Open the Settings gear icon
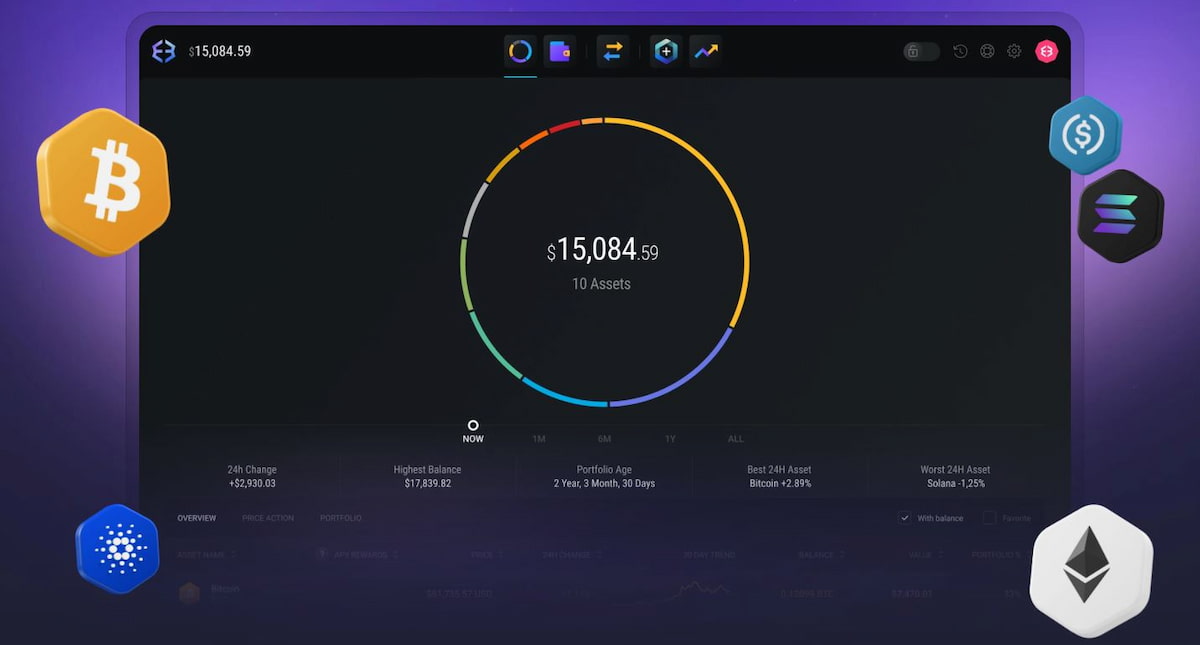The width and height of the screenshot is (1200, 645). coord(1014,51)
